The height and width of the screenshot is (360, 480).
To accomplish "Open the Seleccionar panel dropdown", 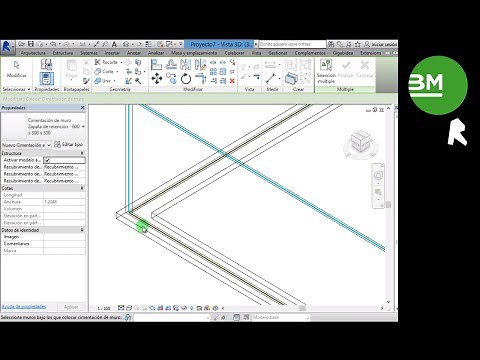I will (16, 89).
